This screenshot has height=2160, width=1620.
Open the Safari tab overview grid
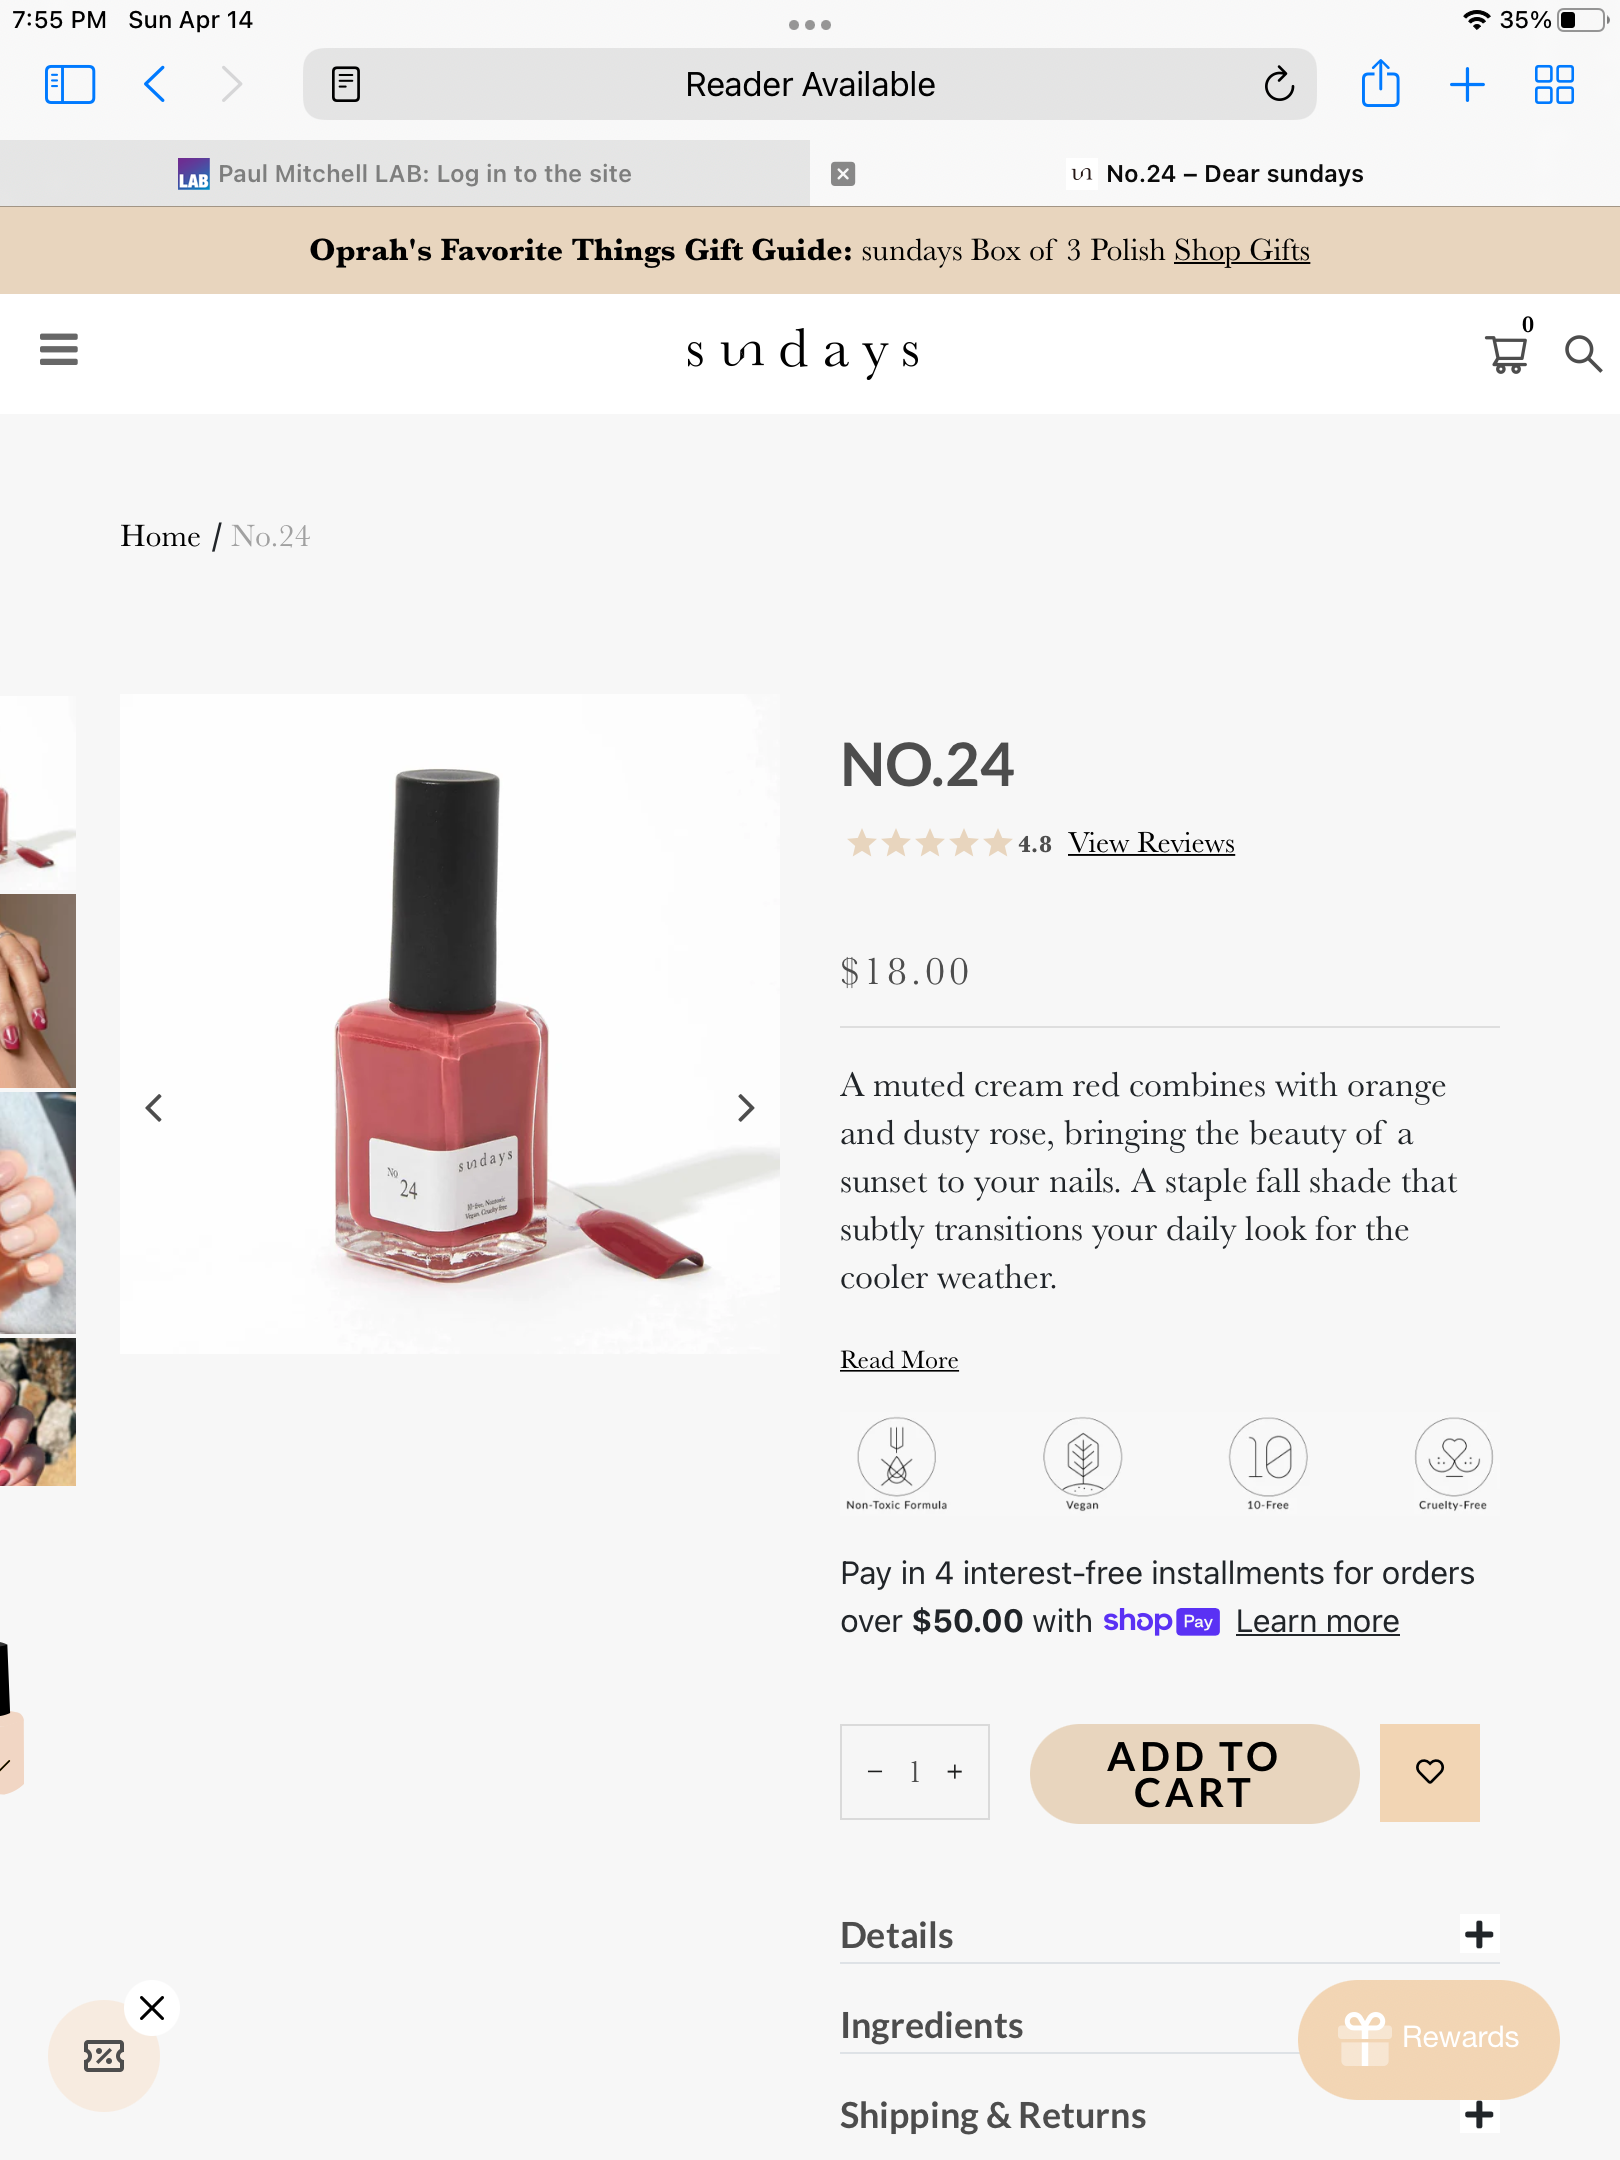point(1554,84)
